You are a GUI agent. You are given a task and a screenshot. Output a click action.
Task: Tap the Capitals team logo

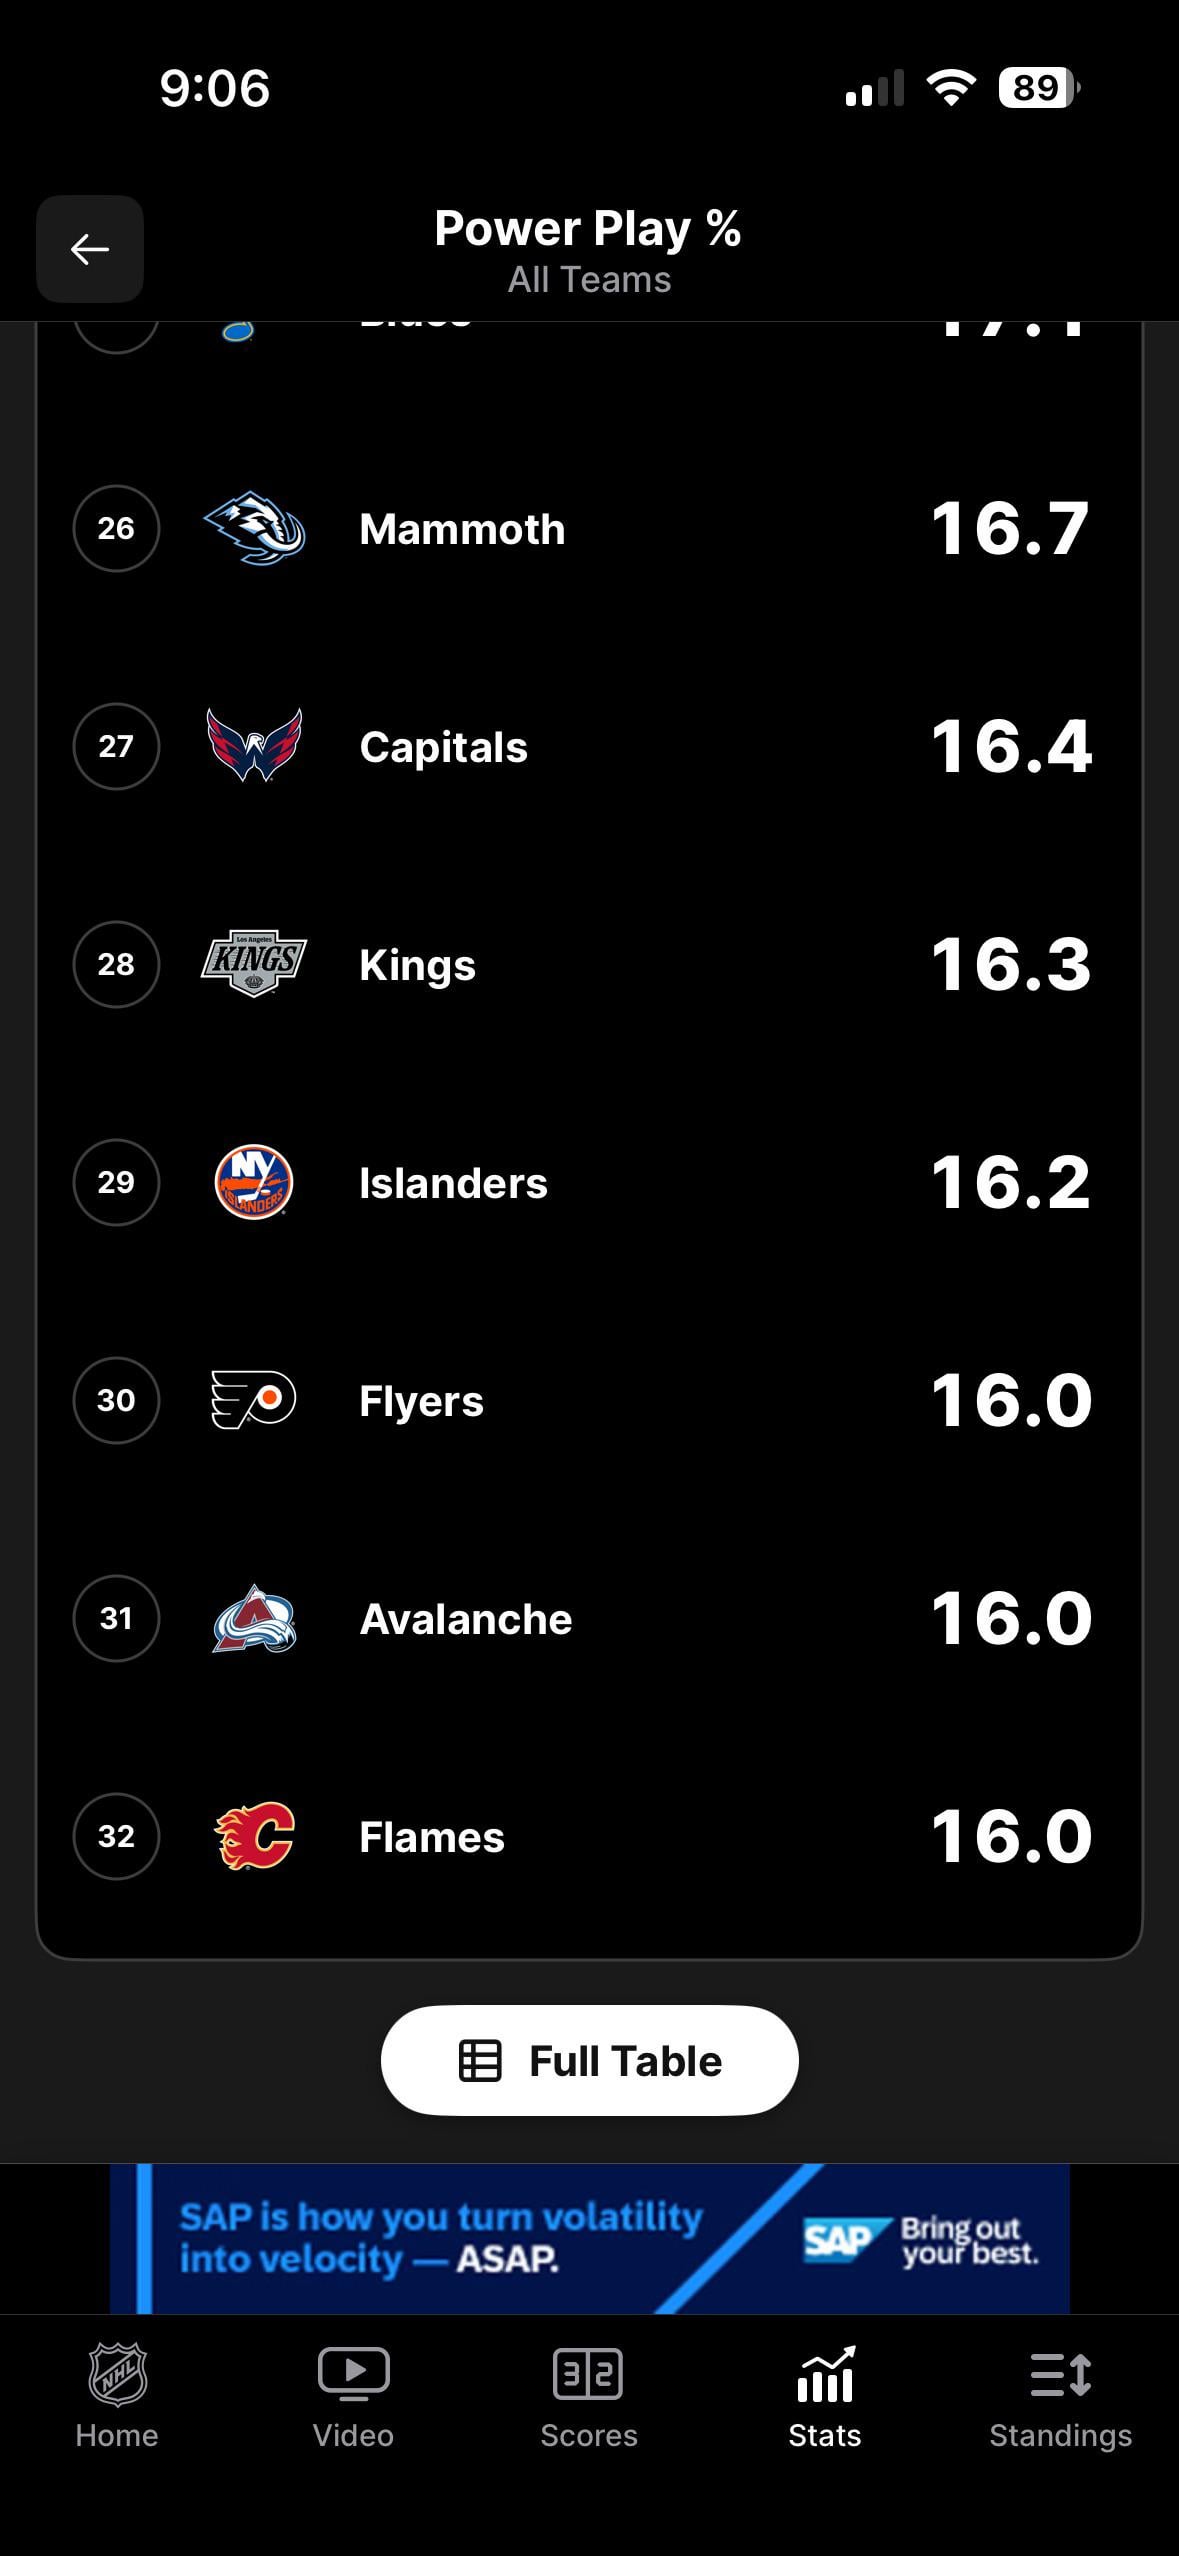254,746
